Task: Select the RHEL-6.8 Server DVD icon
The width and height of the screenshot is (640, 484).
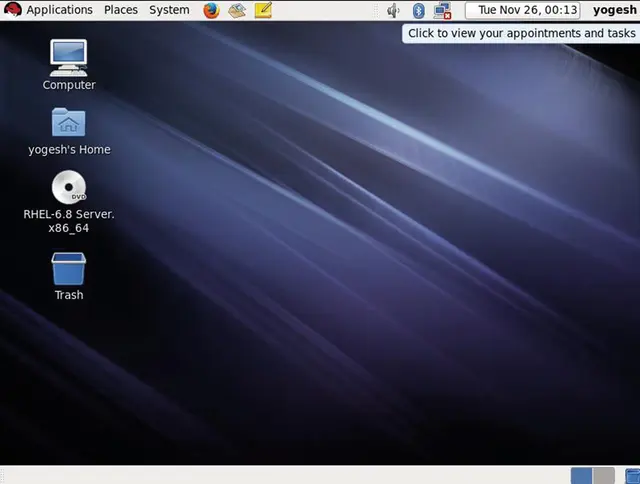Action: [68, 188]
